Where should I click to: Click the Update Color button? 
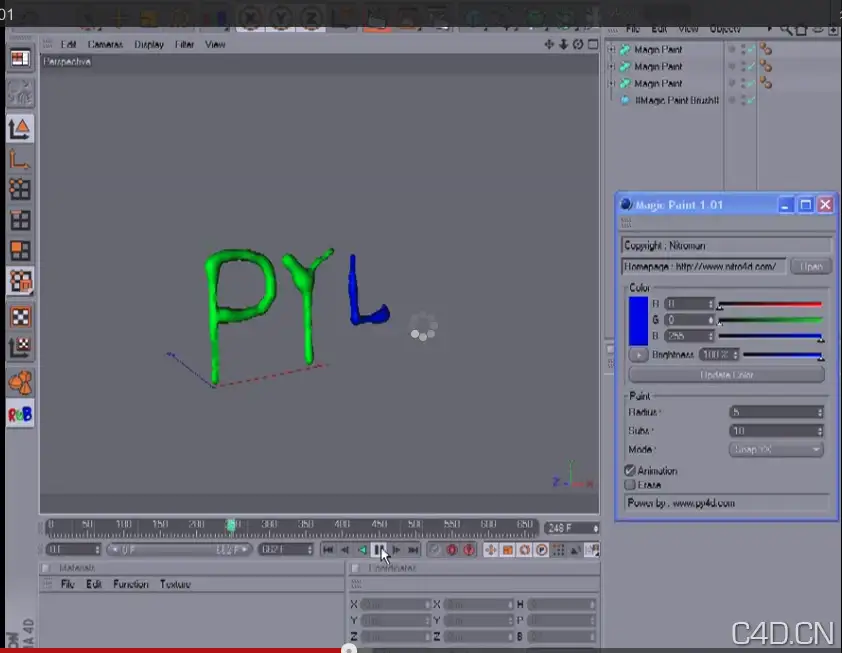click(x=727, y=375)
